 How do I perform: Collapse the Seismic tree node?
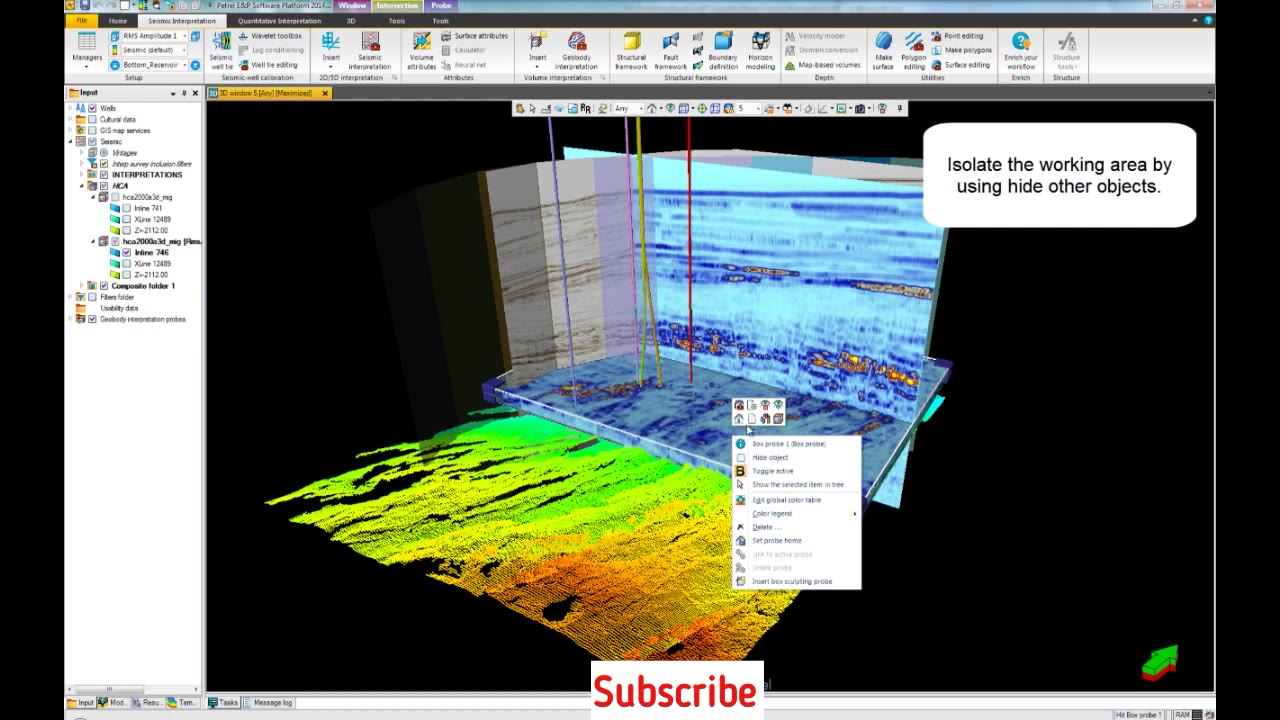[71, 141]
